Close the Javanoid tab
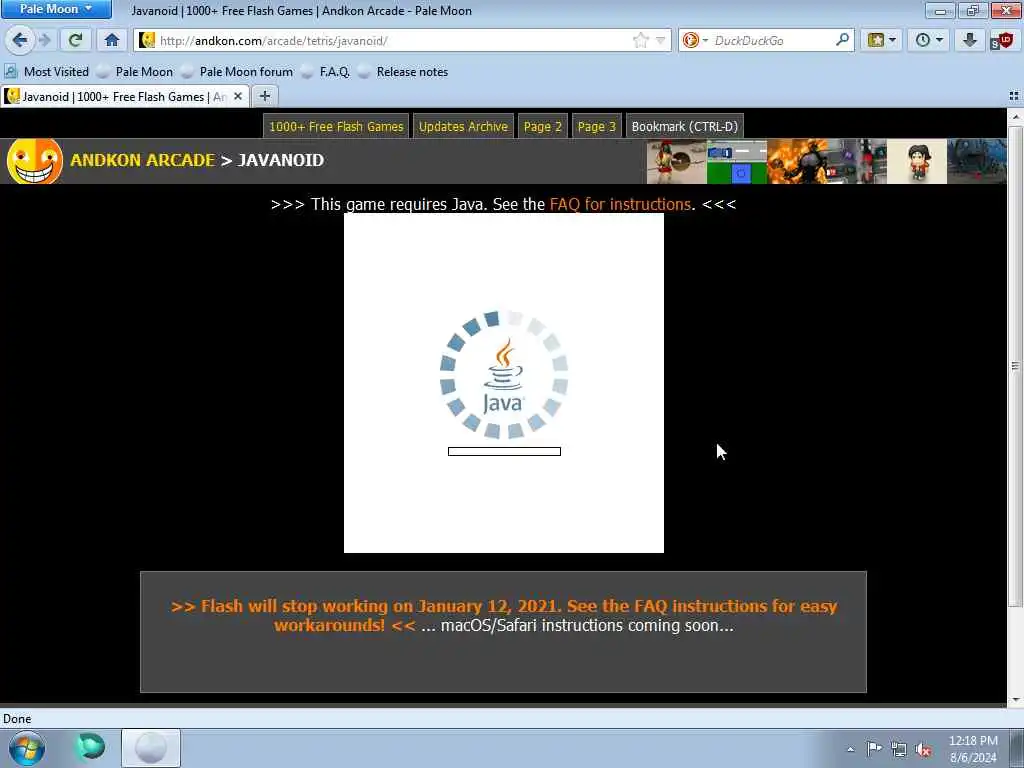The height and width of the screenshot is (768, 1024). (x=238, y=97)
